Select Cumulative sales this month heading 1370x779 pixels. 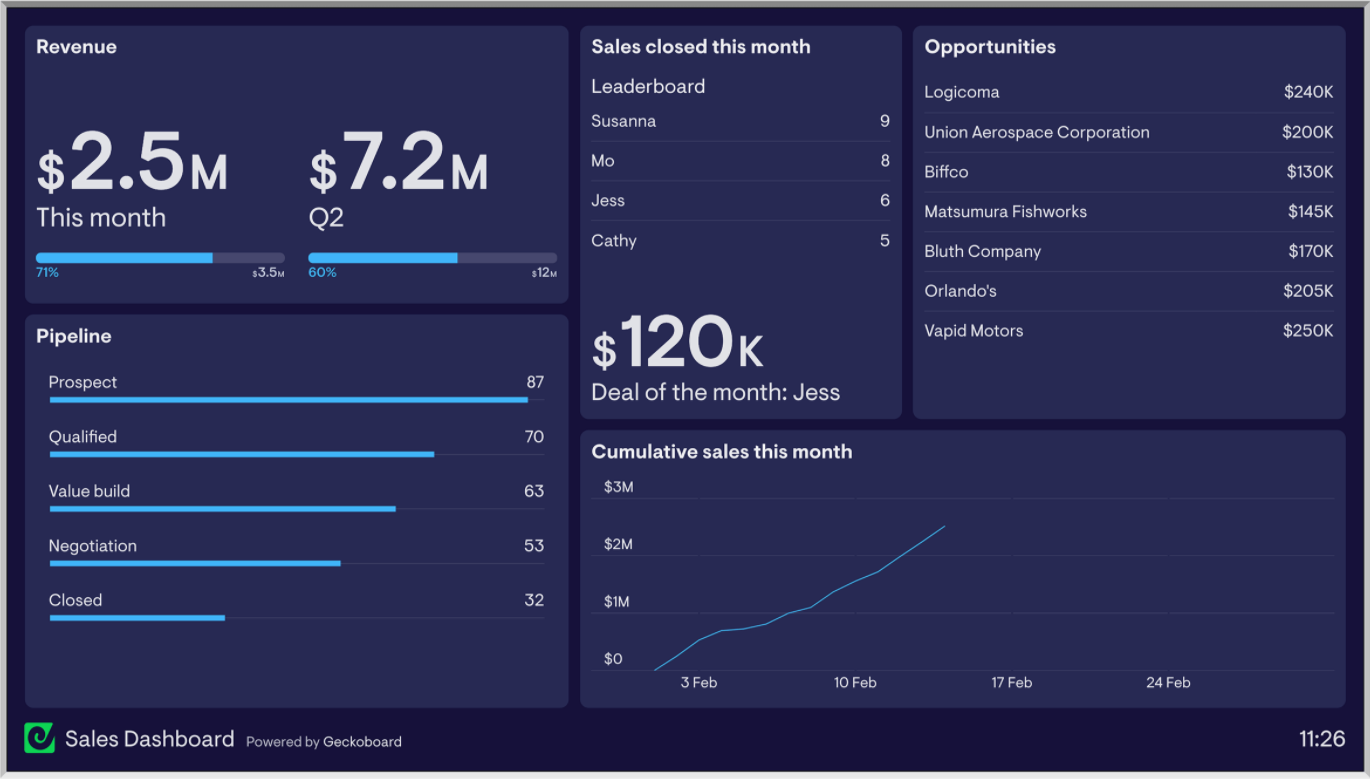pos(722,452)
